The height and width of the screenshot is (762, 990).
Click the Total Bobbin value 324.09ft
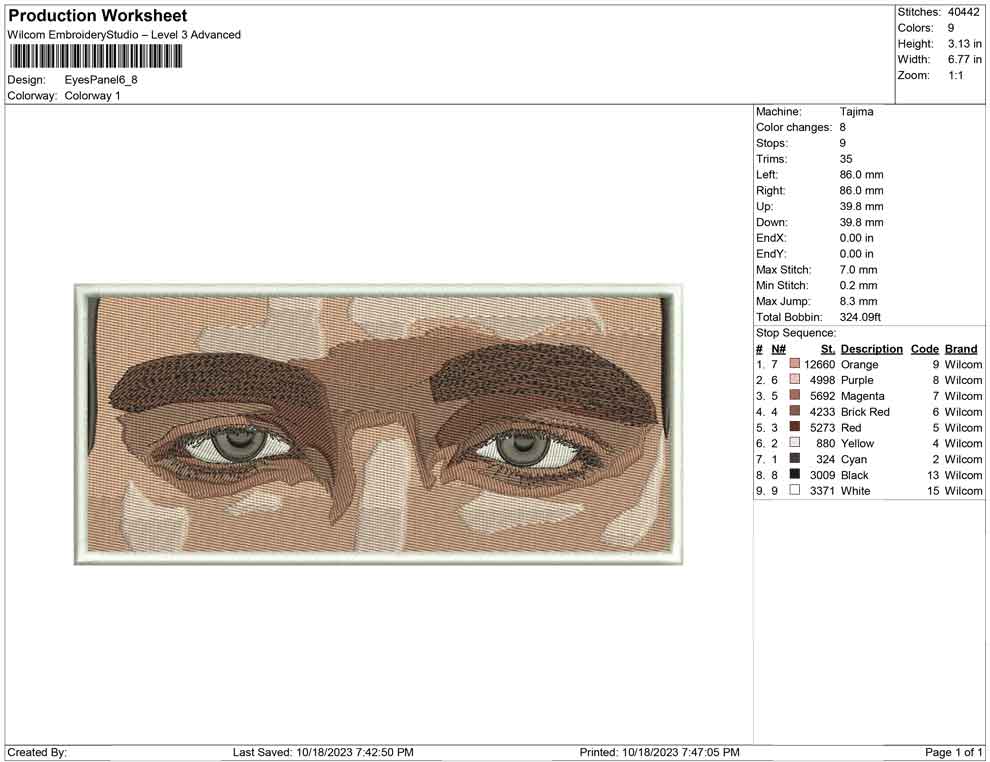(862, 317)
